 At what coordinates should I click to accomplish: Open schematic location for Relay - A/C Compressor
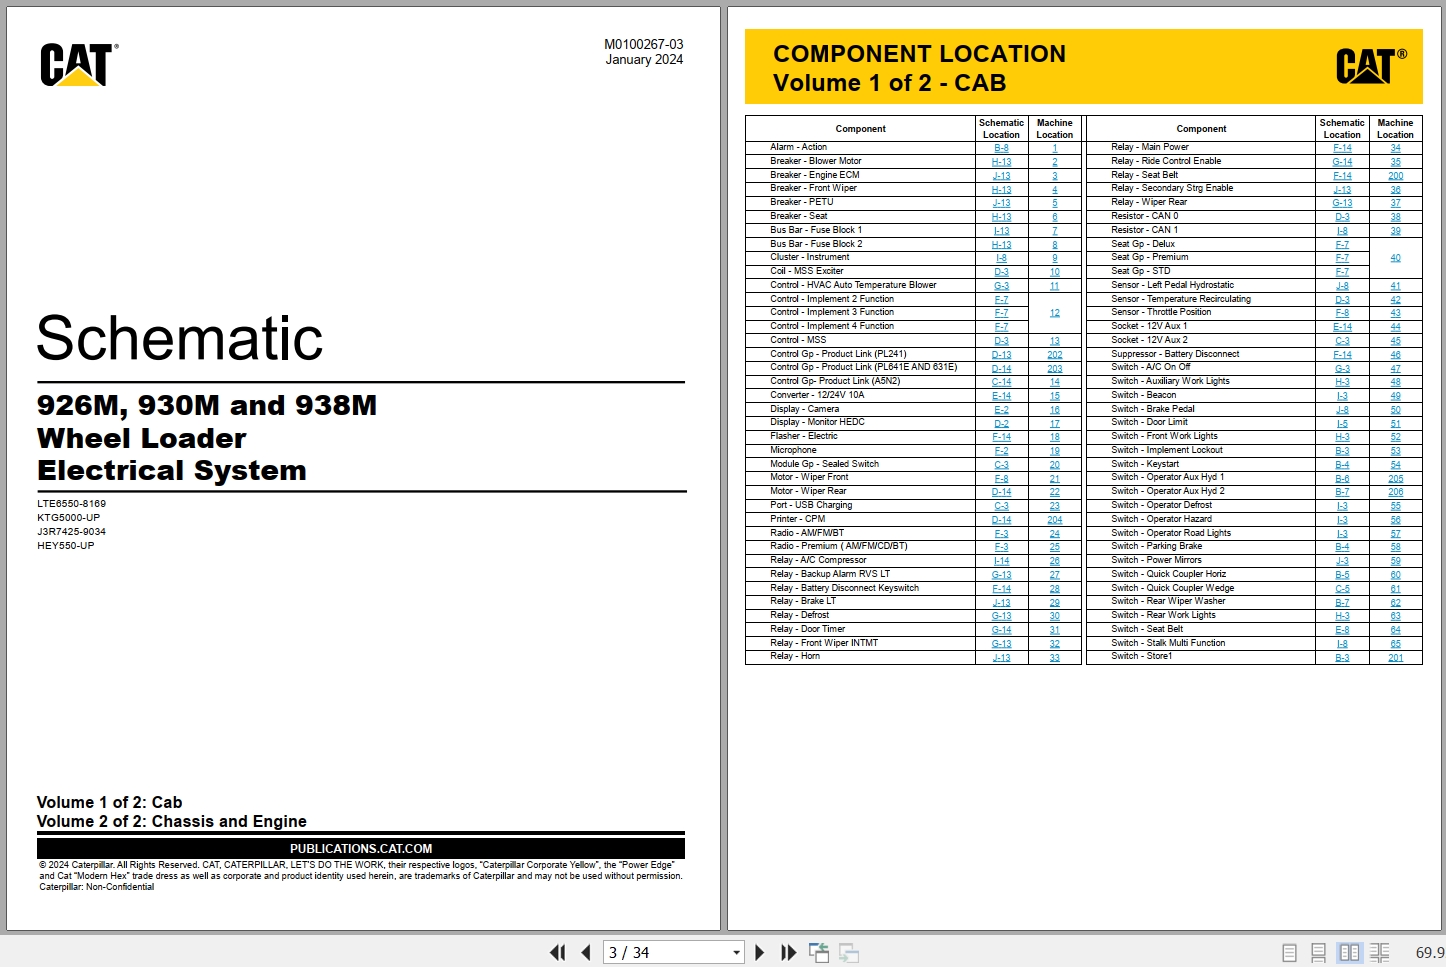[1001, 561]
